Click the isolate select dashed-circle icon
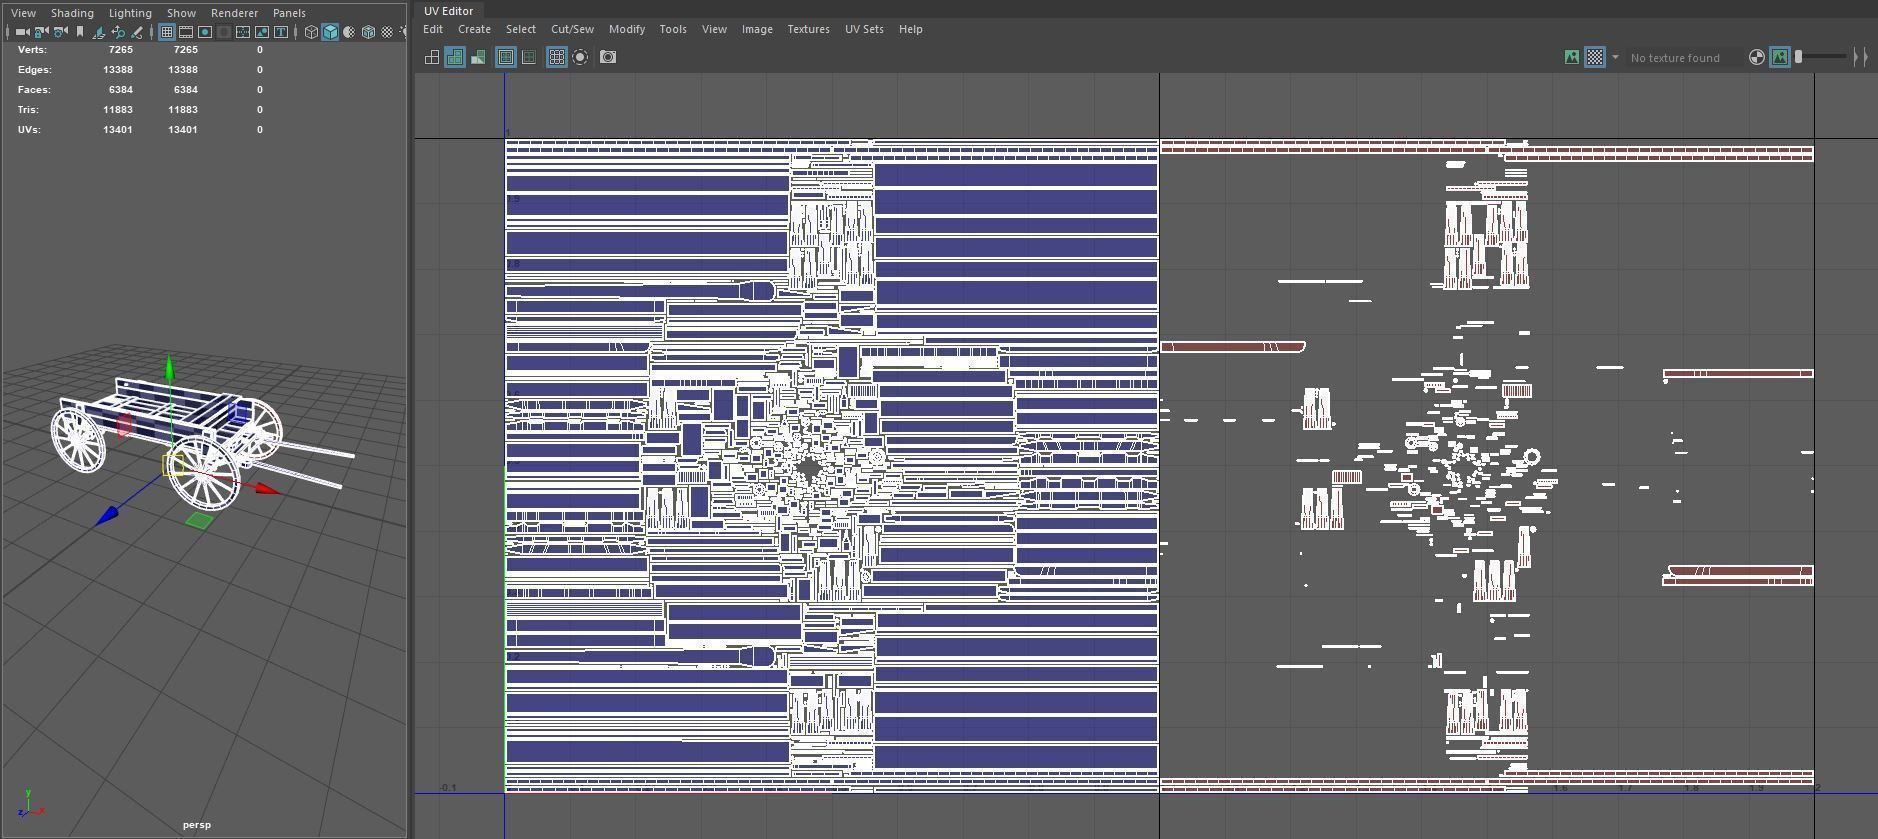 tap(580, 57)
